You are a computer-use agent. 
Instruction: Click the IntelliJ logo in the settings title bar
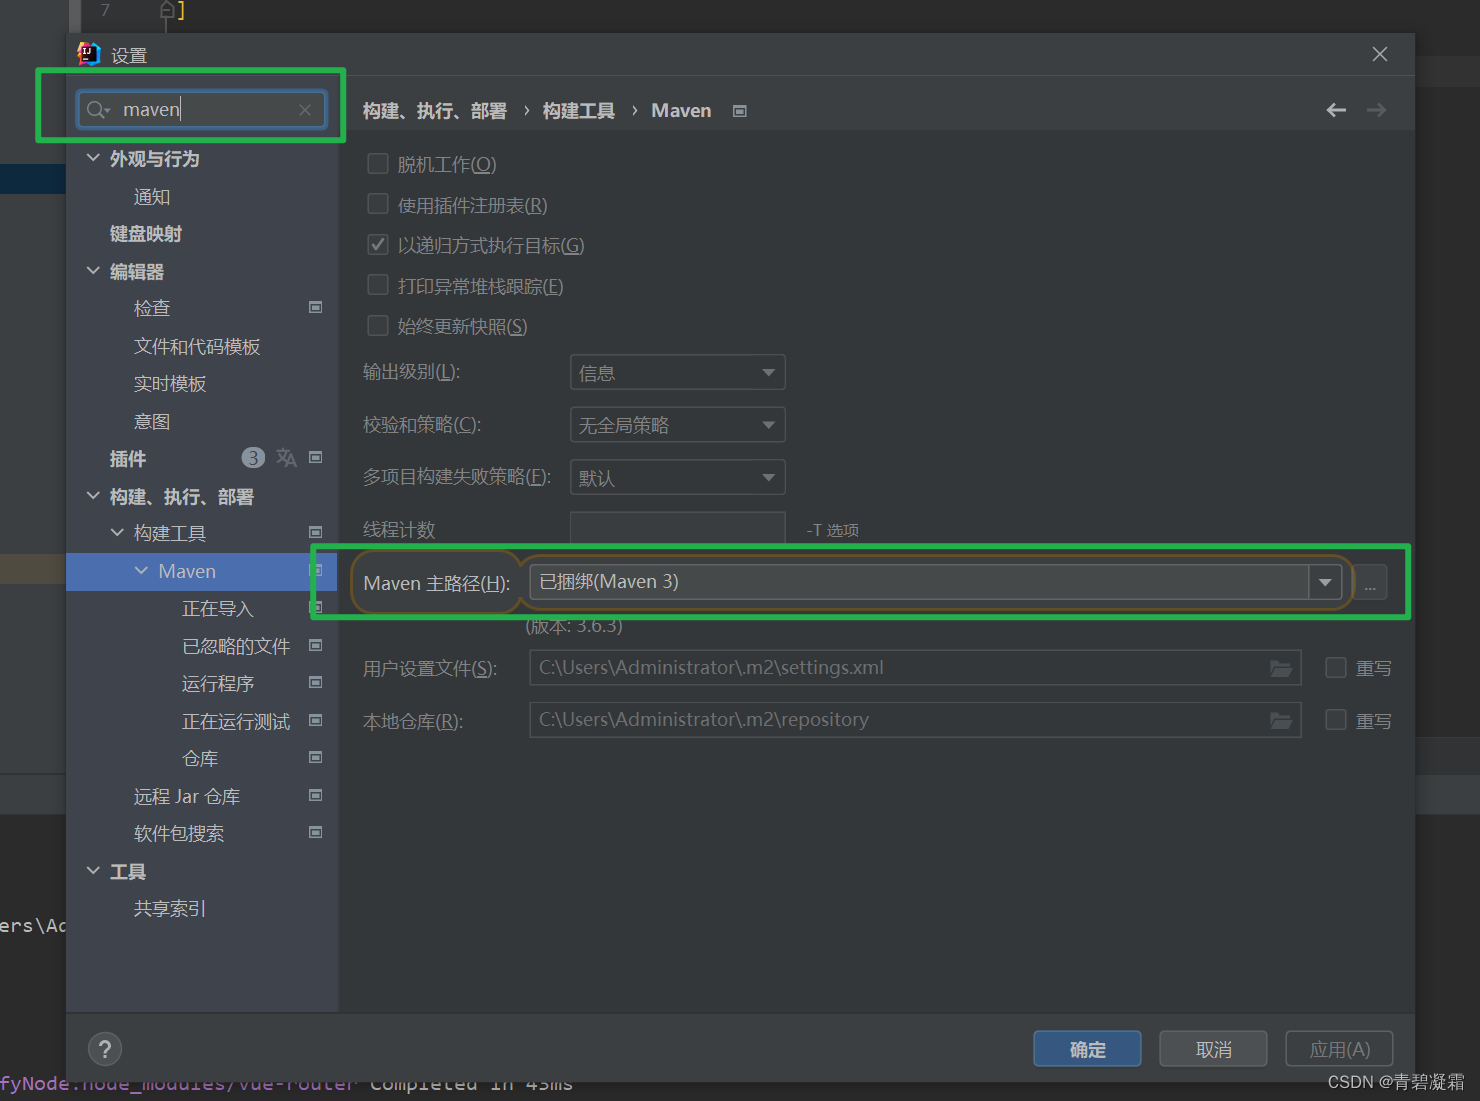89,54
